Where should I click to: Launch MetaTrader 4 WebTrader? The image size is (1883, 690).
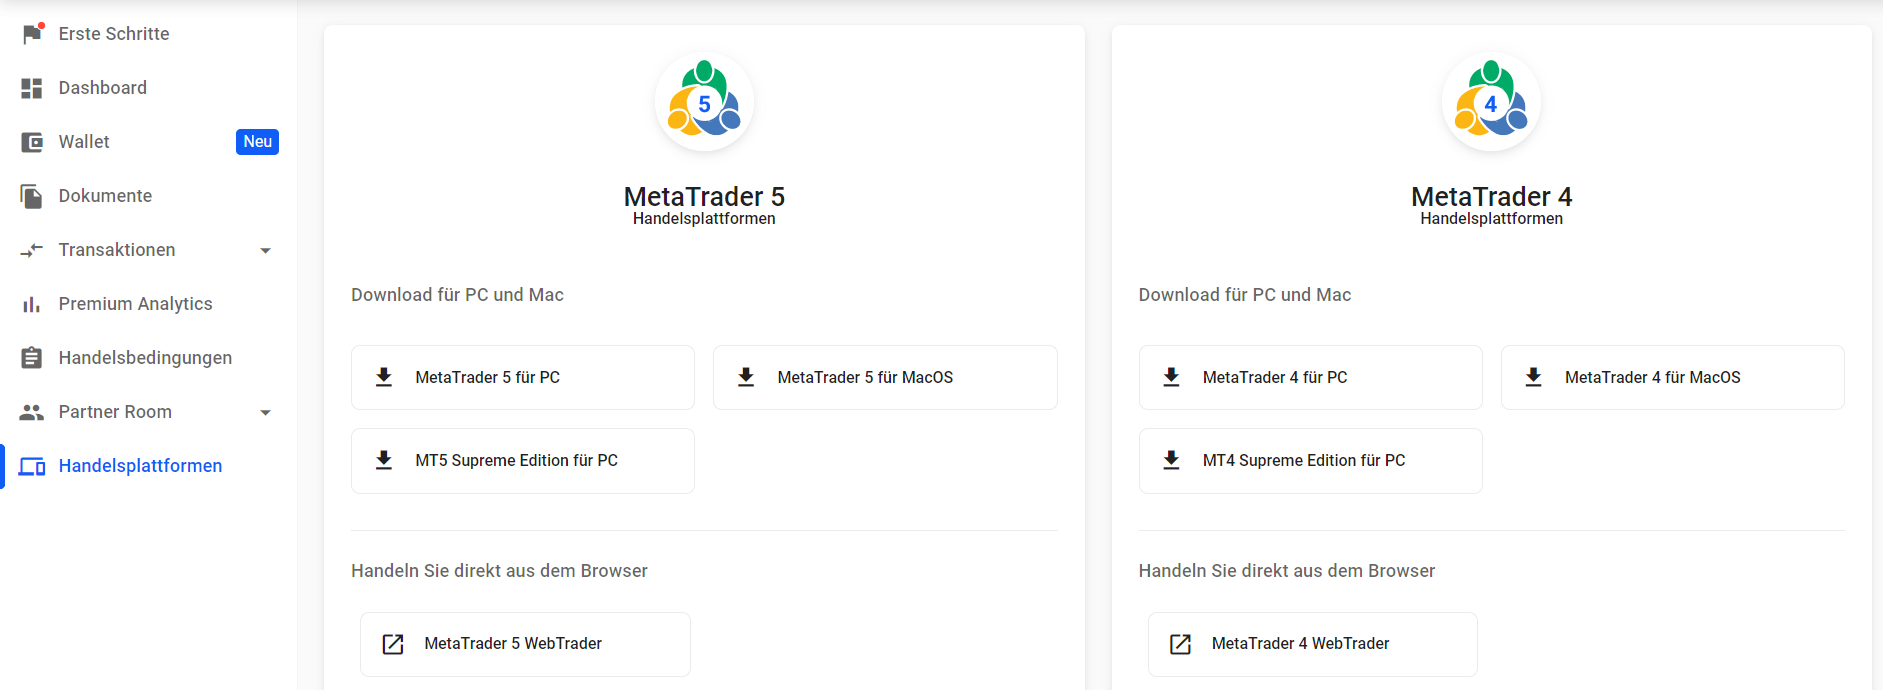[1312, 644]
